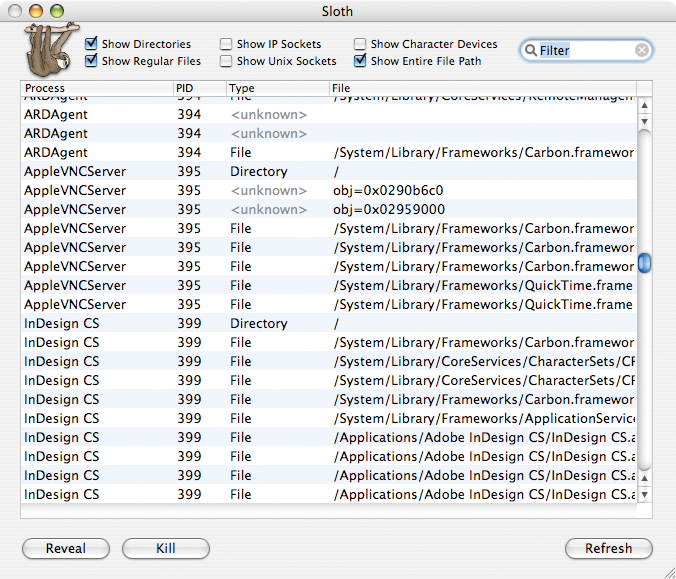Click the bottom scroll-down arrow

[x=645, y=494]
